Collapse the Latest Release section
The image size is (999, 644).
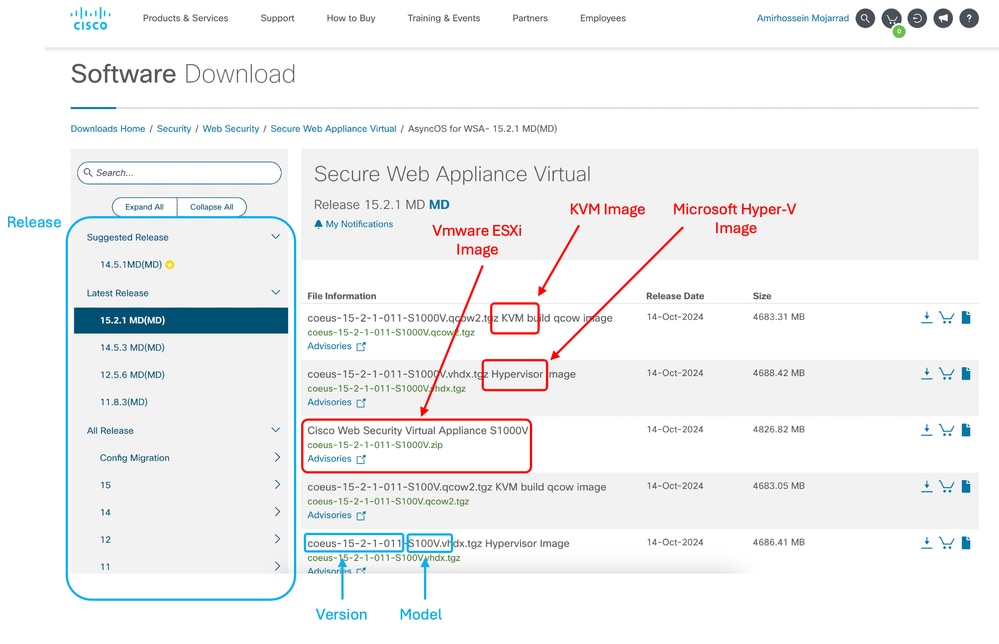pyautogui.click(x=275, y=292)
